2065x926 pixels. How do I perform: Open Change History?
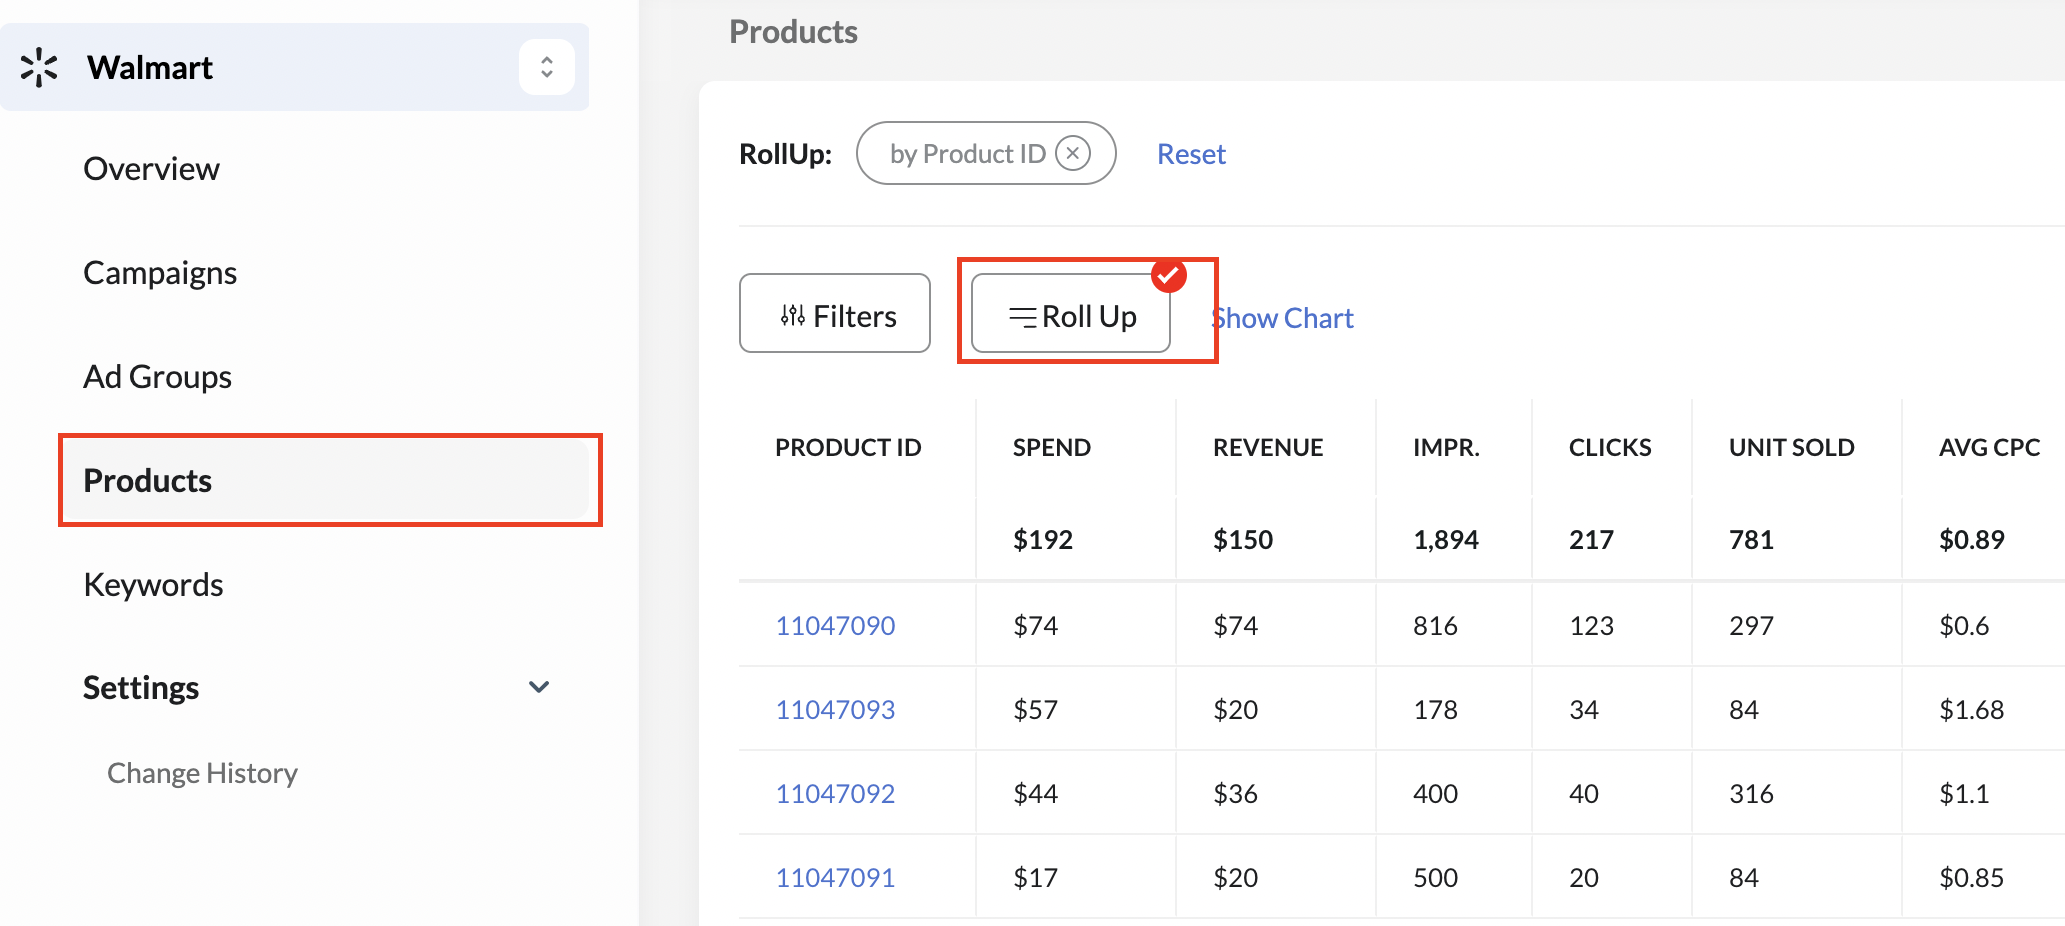(203, 773)
